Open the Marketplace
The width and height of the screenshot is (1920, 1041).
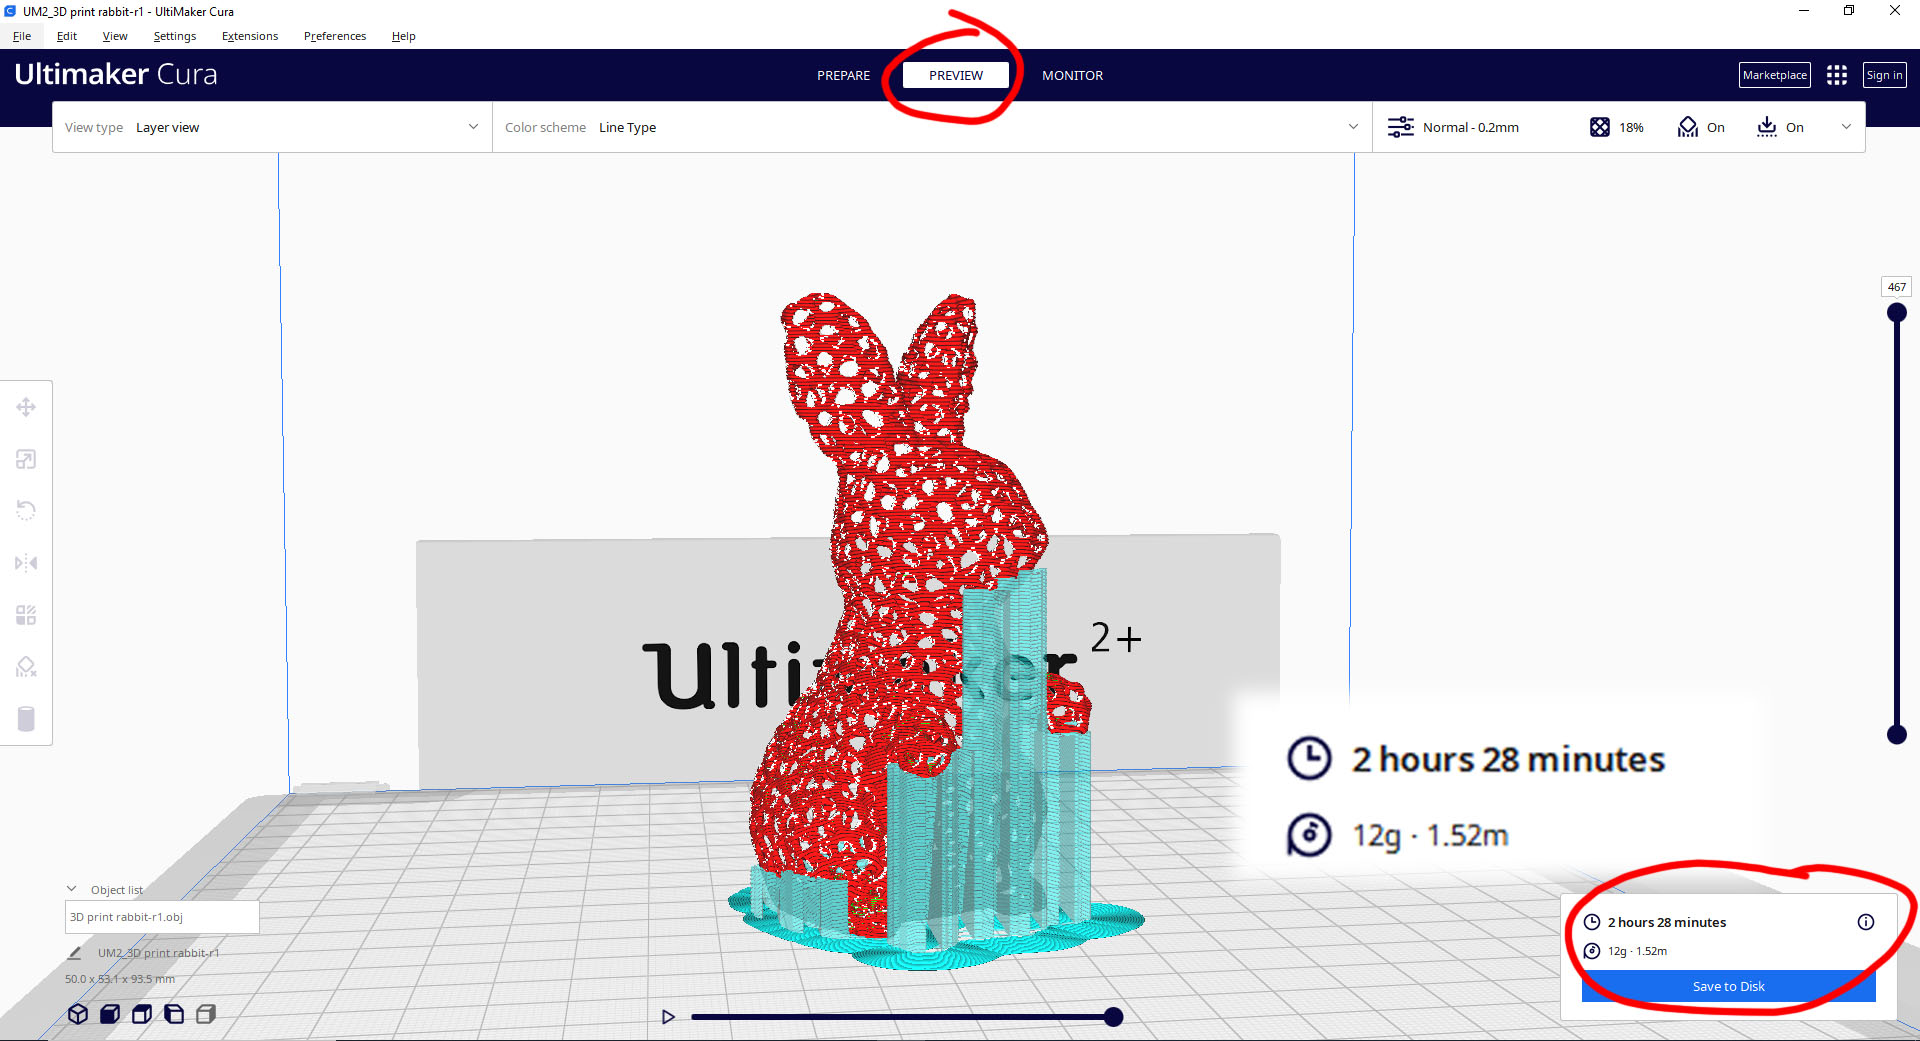coord(1775,75)
